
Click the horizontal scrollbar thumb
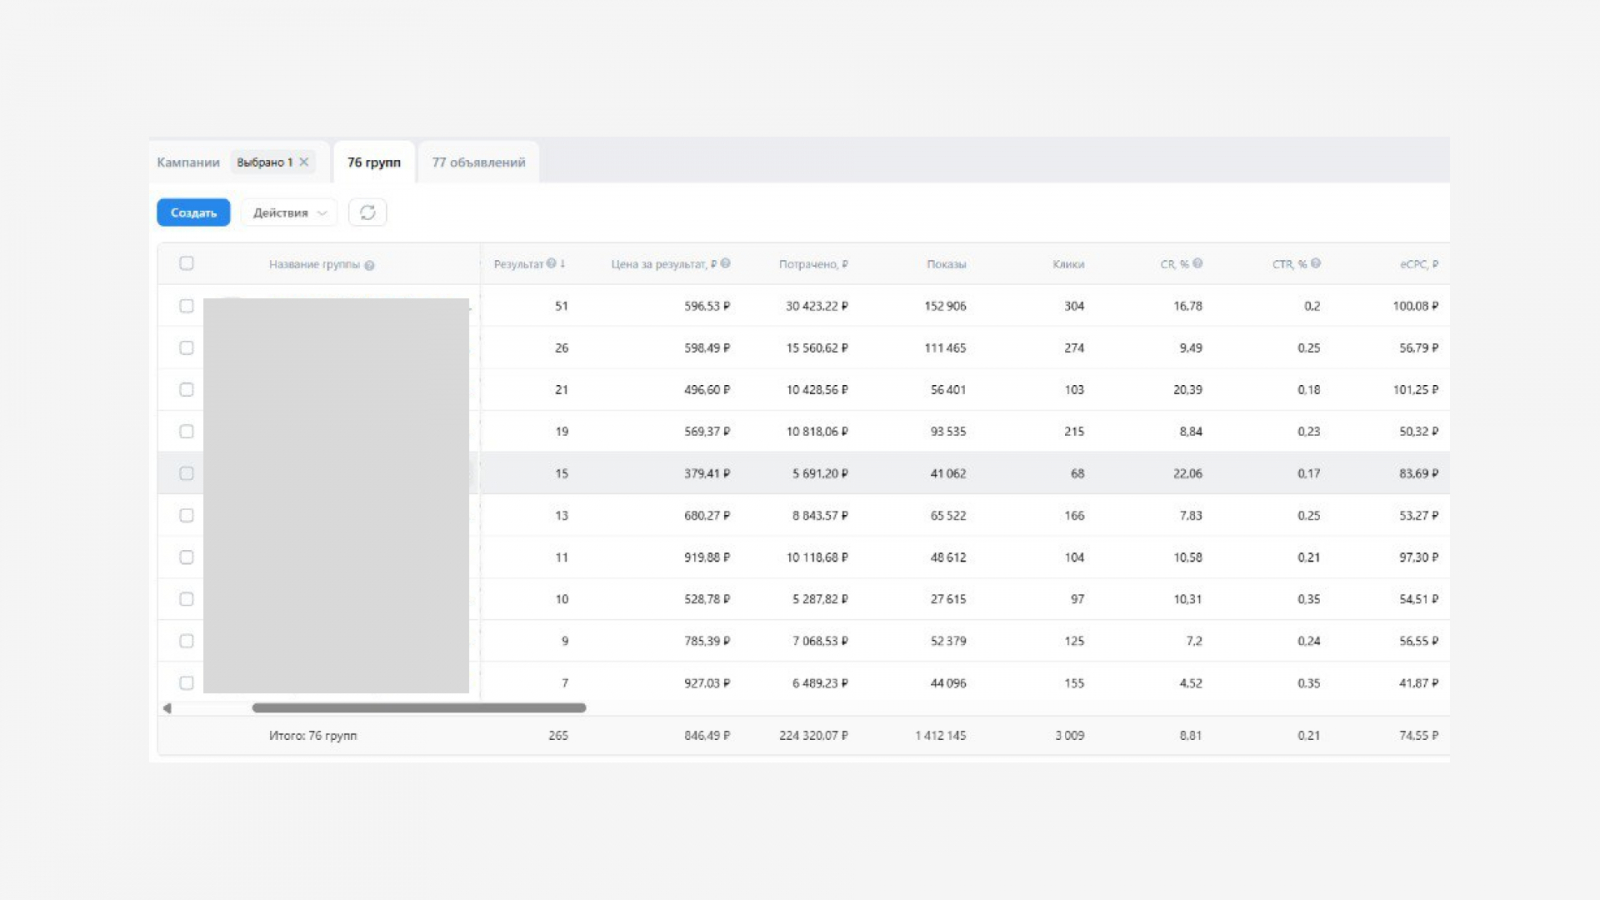[419, 708]
